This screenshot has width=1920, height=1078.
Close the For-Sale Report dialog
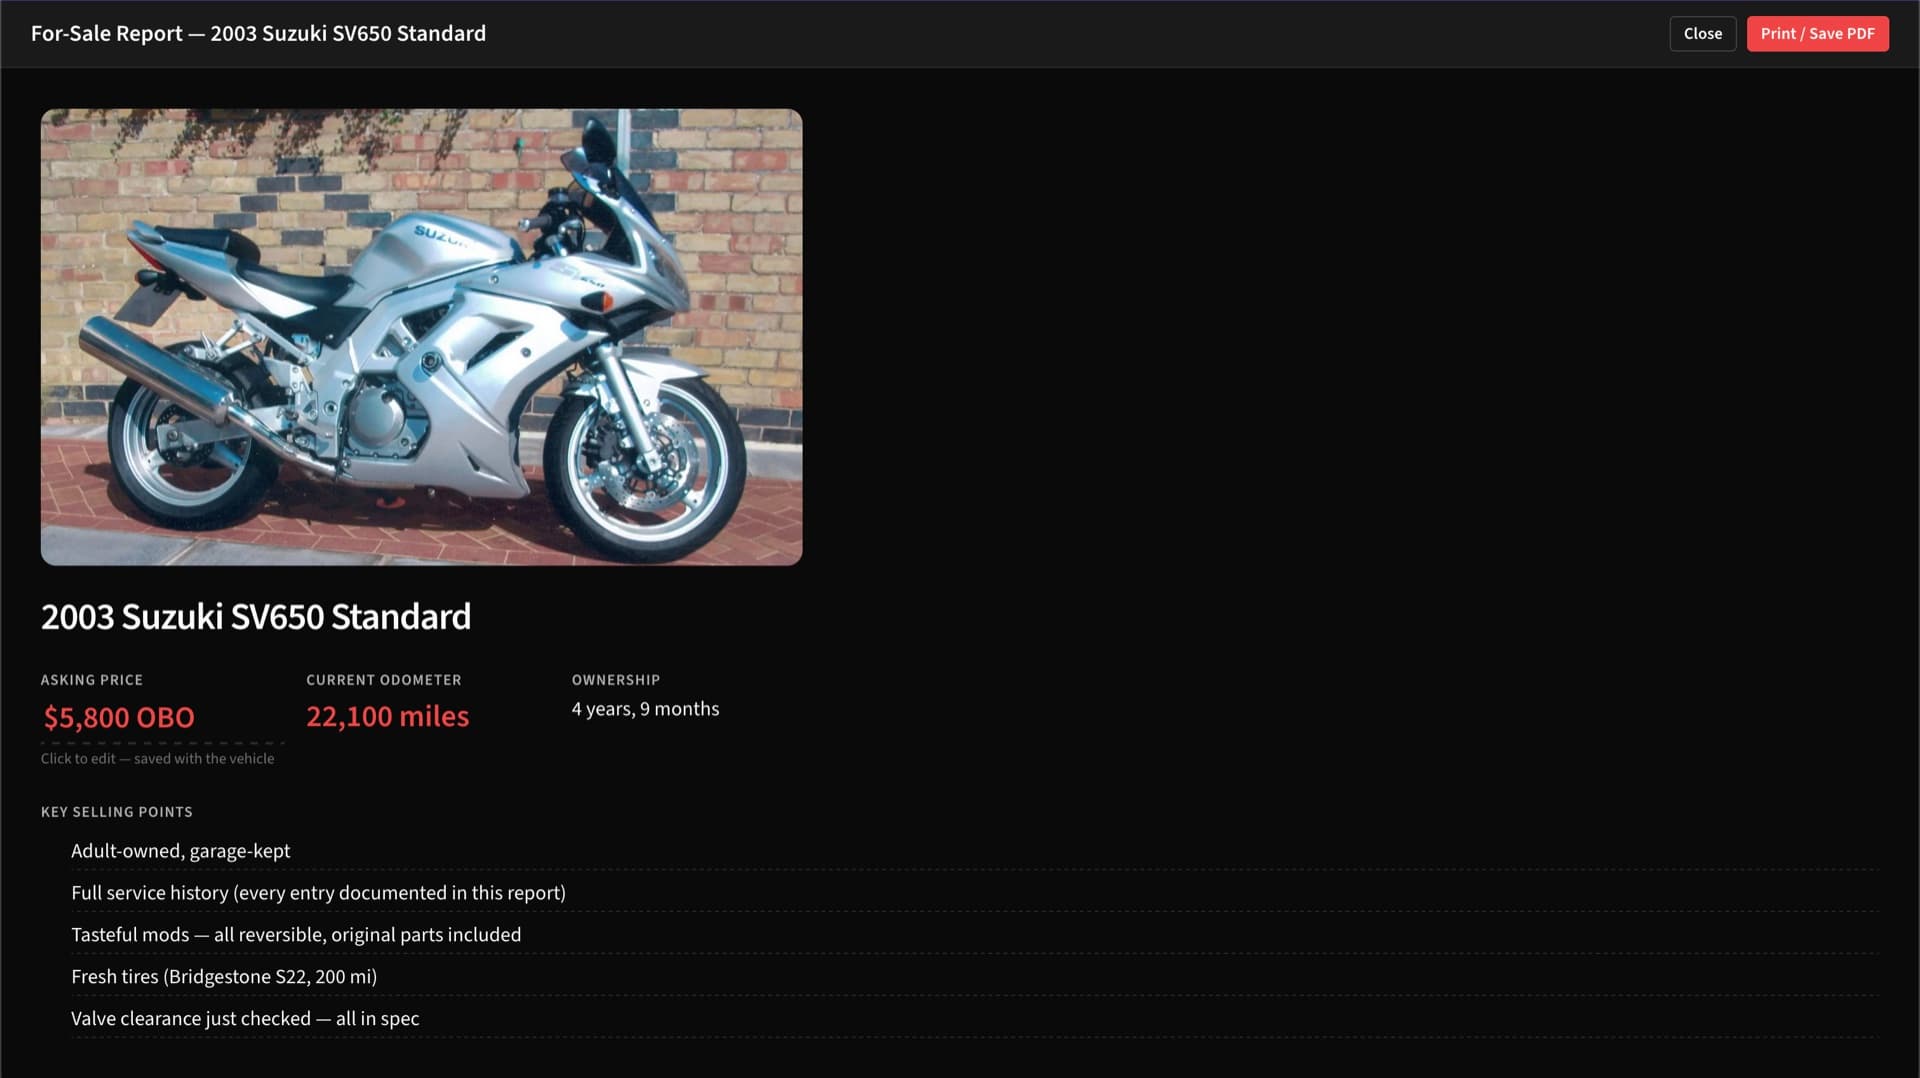click(x=1702, y=34)
